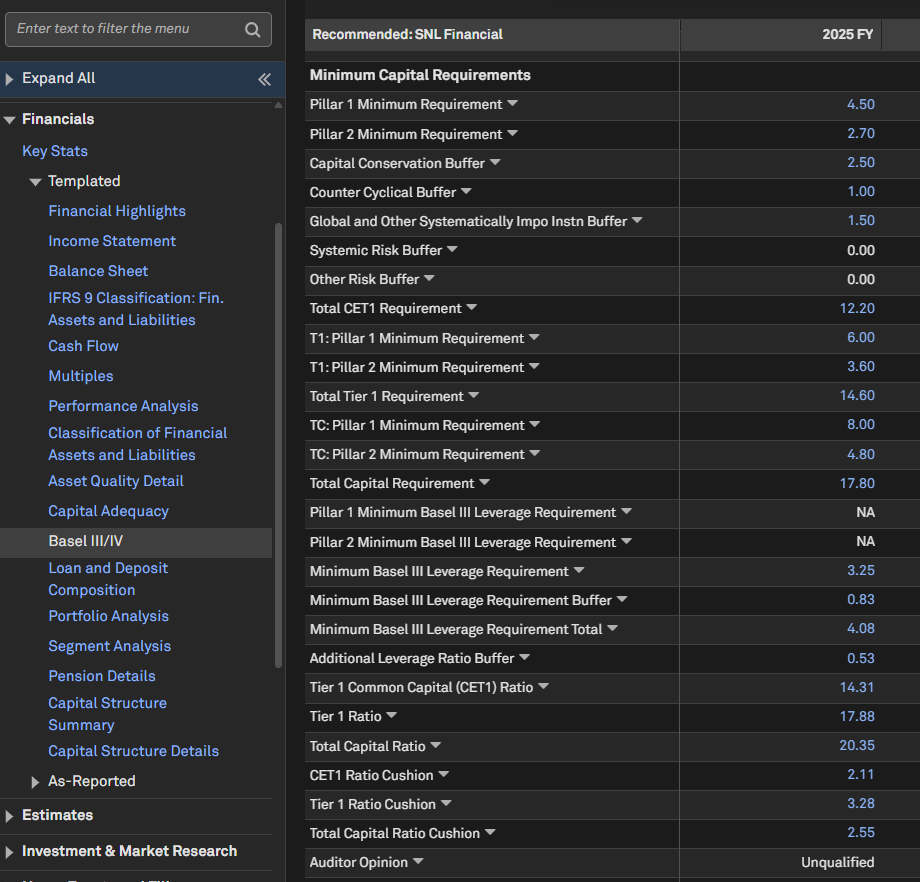Click the 14.31 CET1 Ratio value
Image resolution: width=920 pixels, height=882 pixels.
tap(857, 687)
